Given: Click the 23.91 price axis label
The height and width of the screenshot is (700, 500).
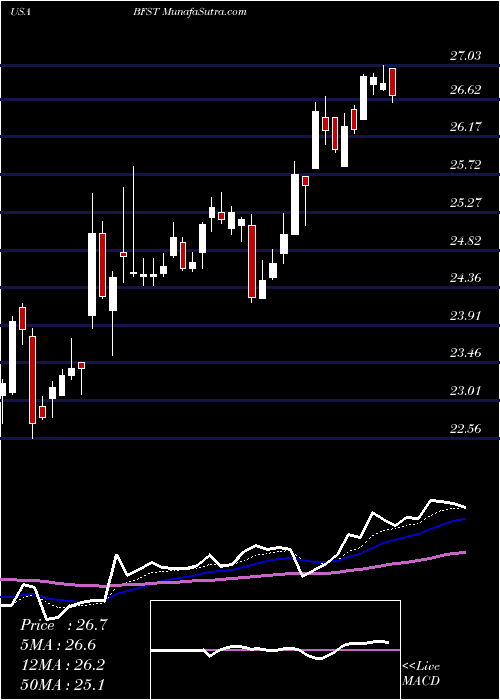Looking at the screenshot, I should point(465,316).
